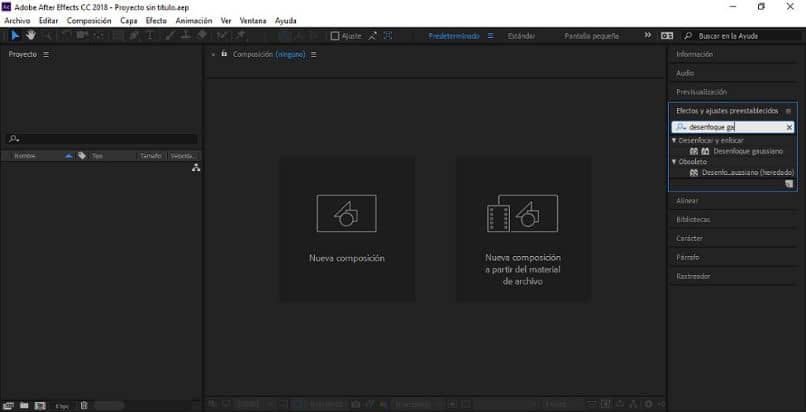The width and height of the screenshot is (806, 412).
Task: Select the Puppet Pin tool
Action: (x=240, y=35)
